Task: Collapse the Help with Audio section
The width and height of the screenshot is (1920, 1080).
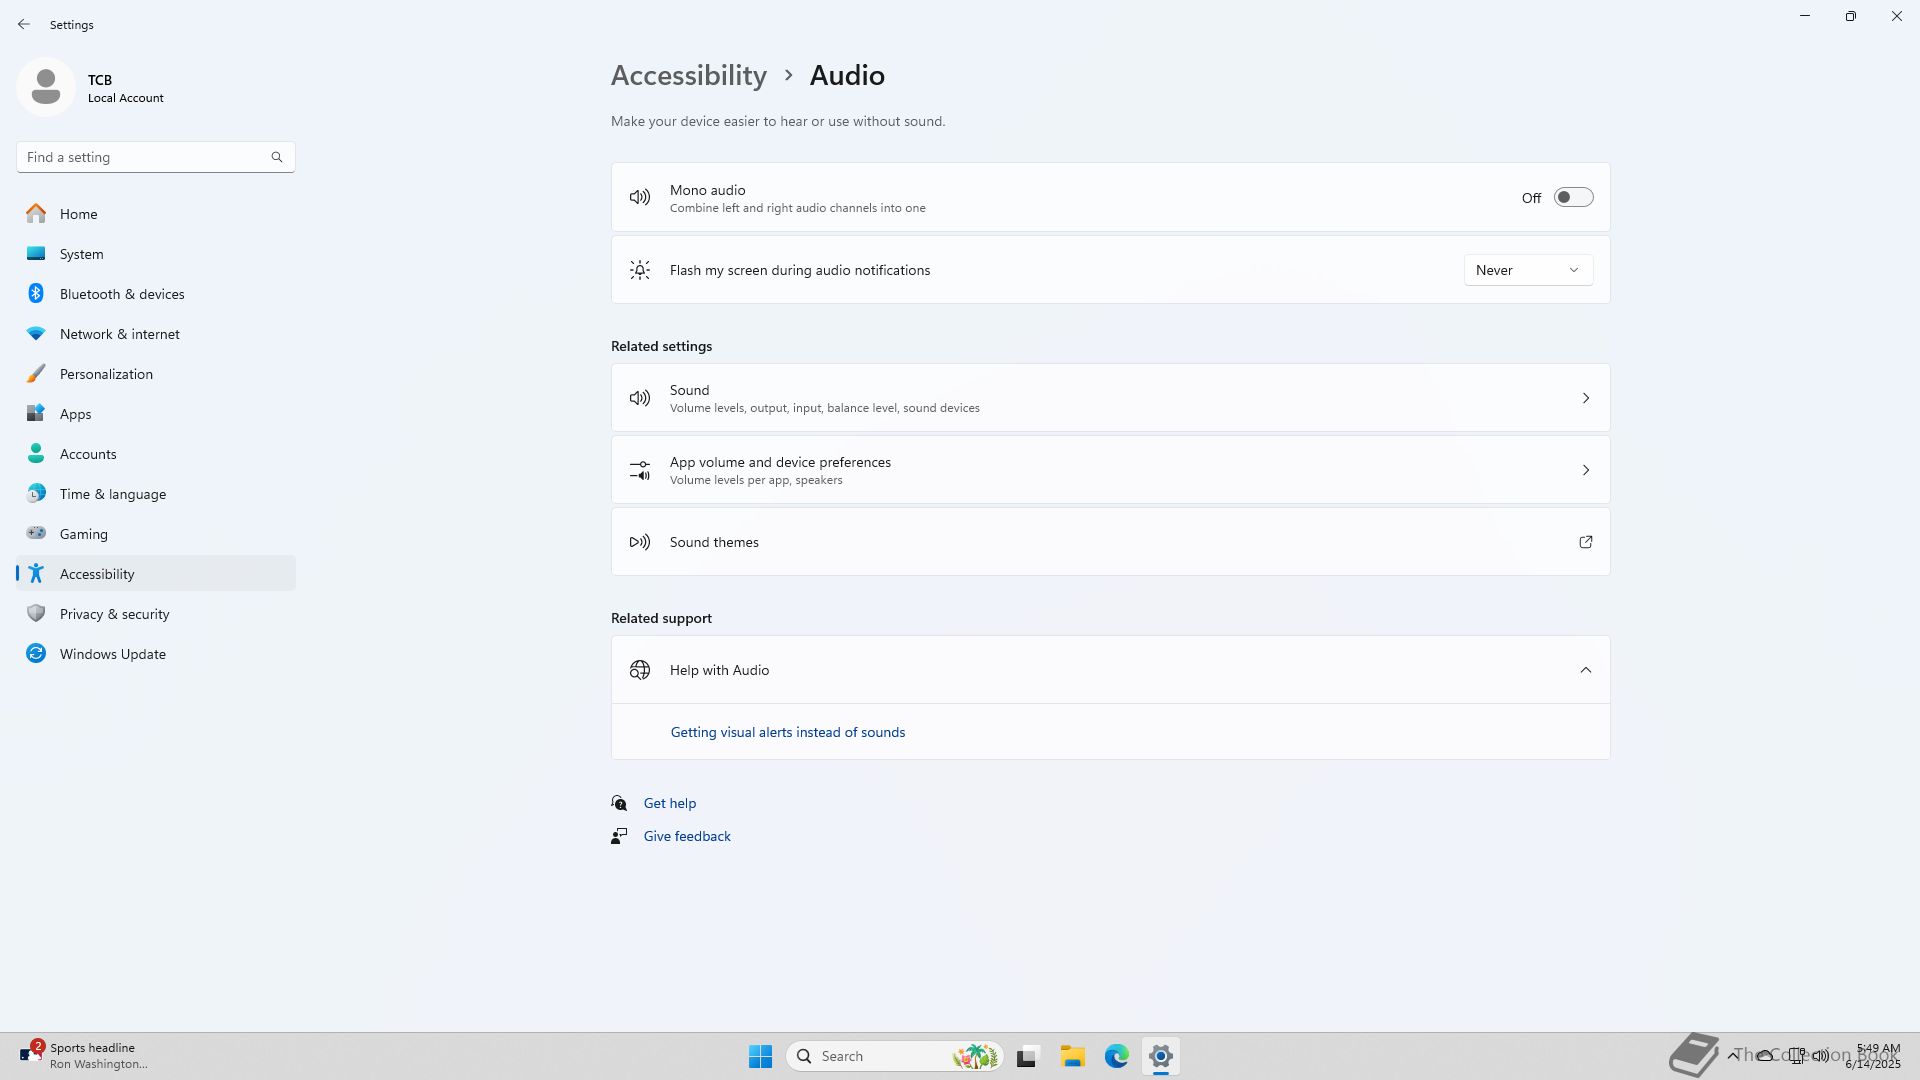Action: [x=1585, y=670]
